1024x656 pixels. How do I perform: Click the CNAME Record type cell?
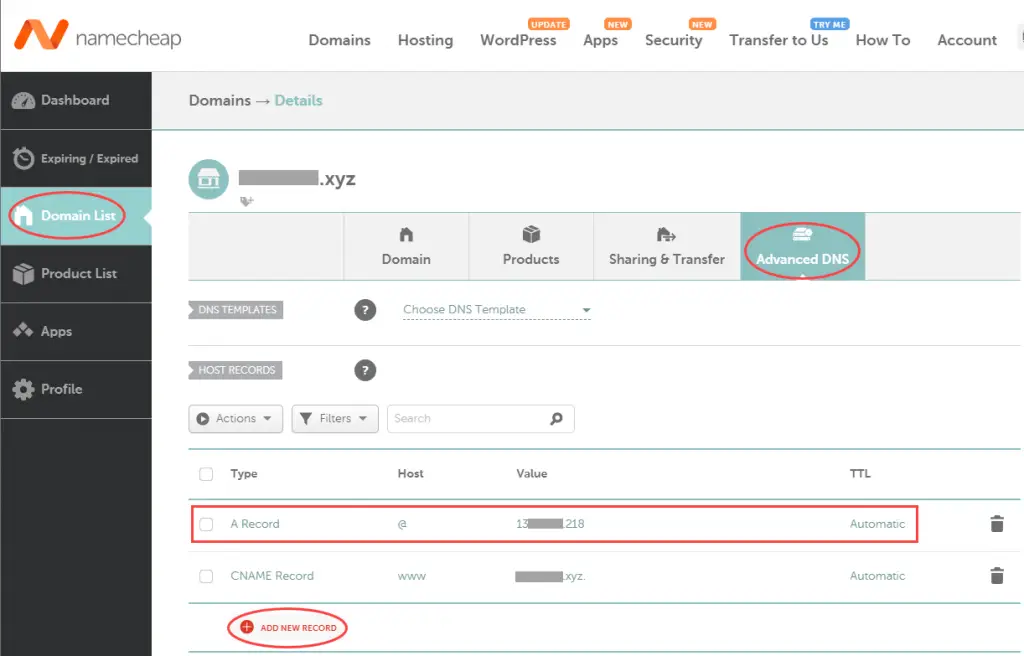coord(272,576)
